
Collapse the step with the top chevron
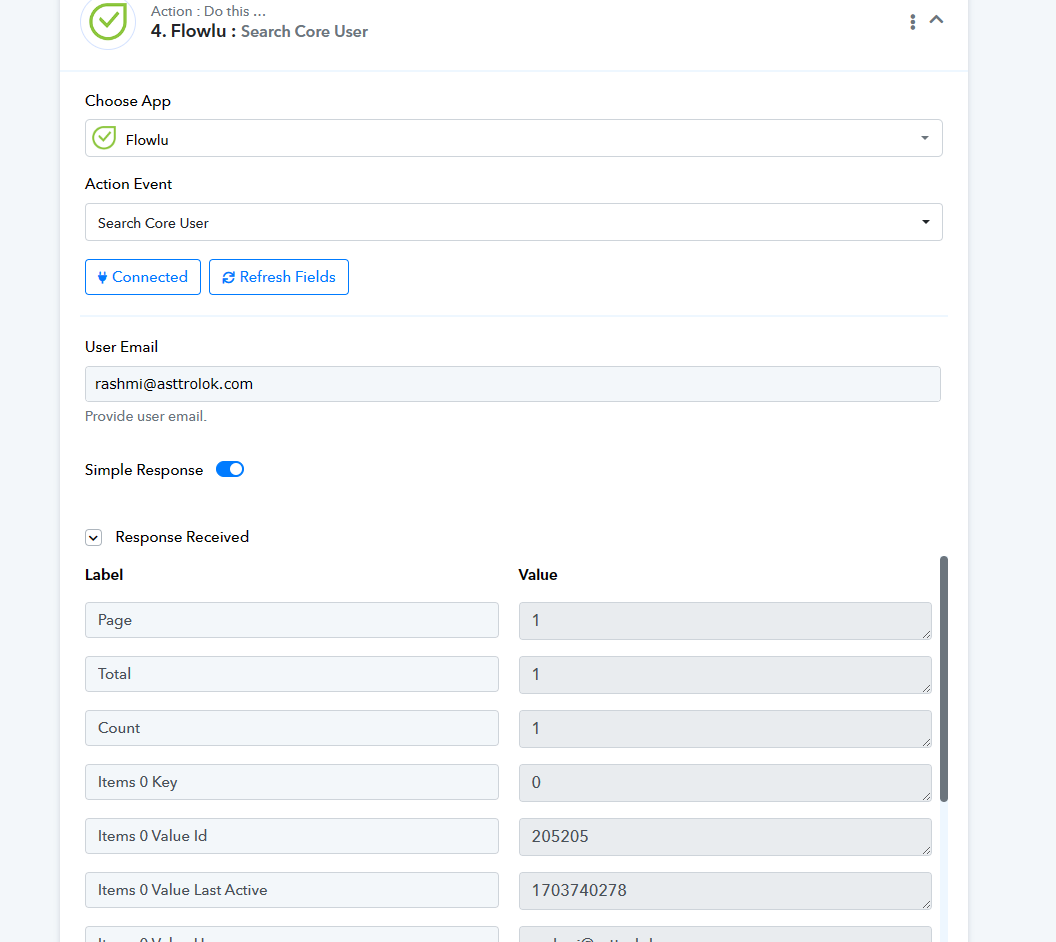click(936, 20)
